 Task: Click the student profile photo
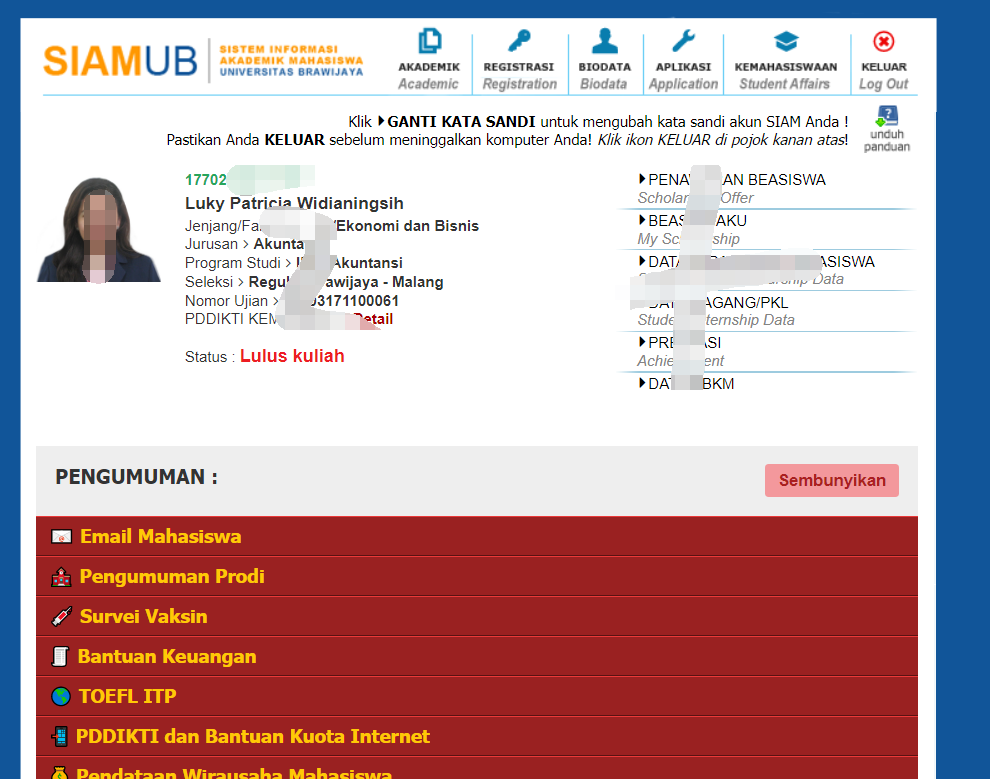tap(98, 230)
